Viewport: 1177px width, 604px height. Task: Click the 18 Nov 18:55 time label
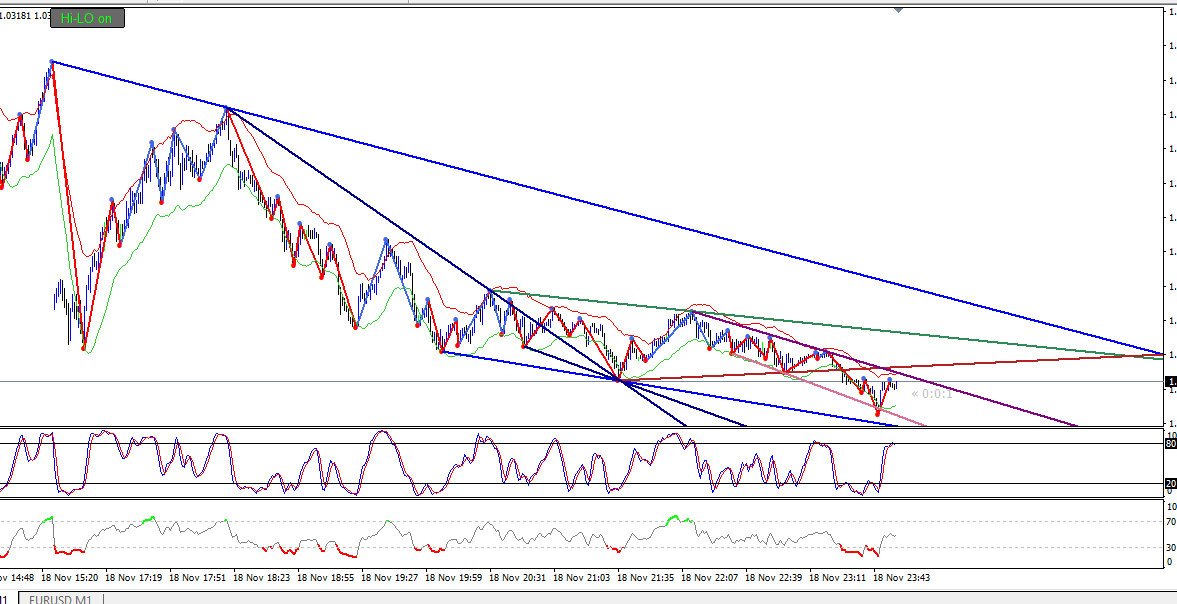coord(326,578)
